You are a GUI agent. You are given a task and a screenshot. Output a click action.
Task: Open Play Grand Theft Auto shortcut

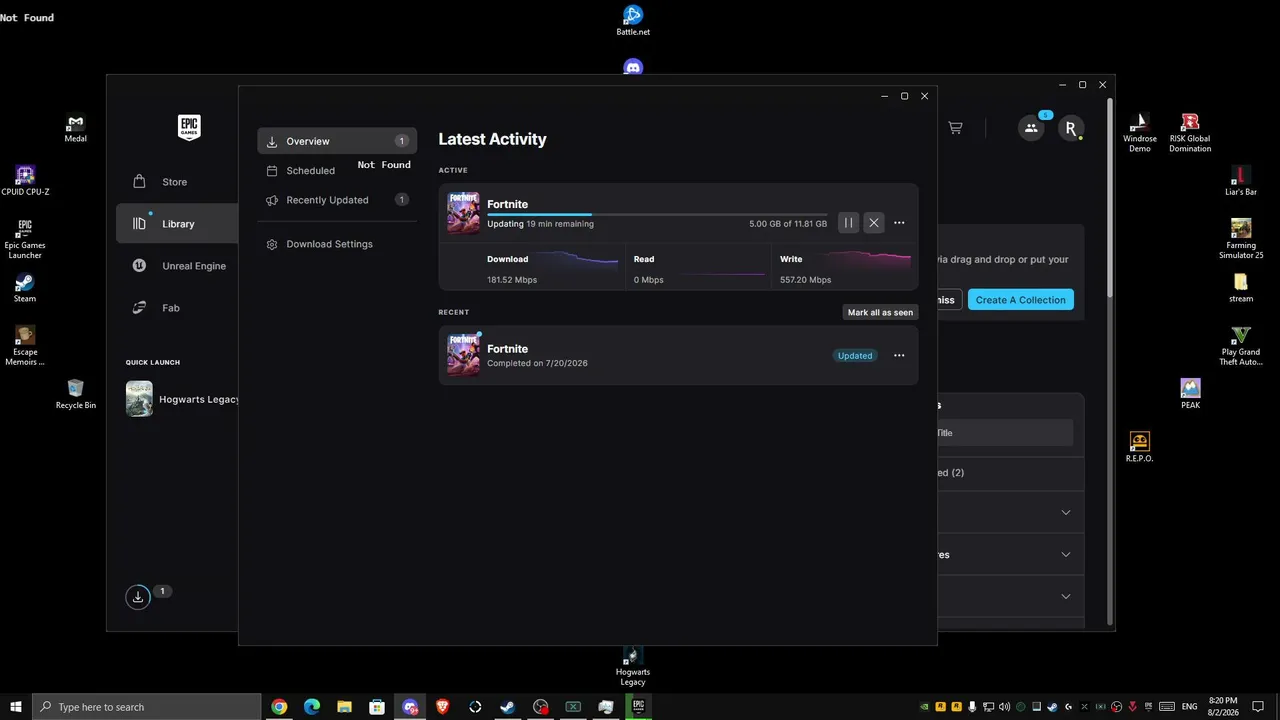(x=1241, y=346)
